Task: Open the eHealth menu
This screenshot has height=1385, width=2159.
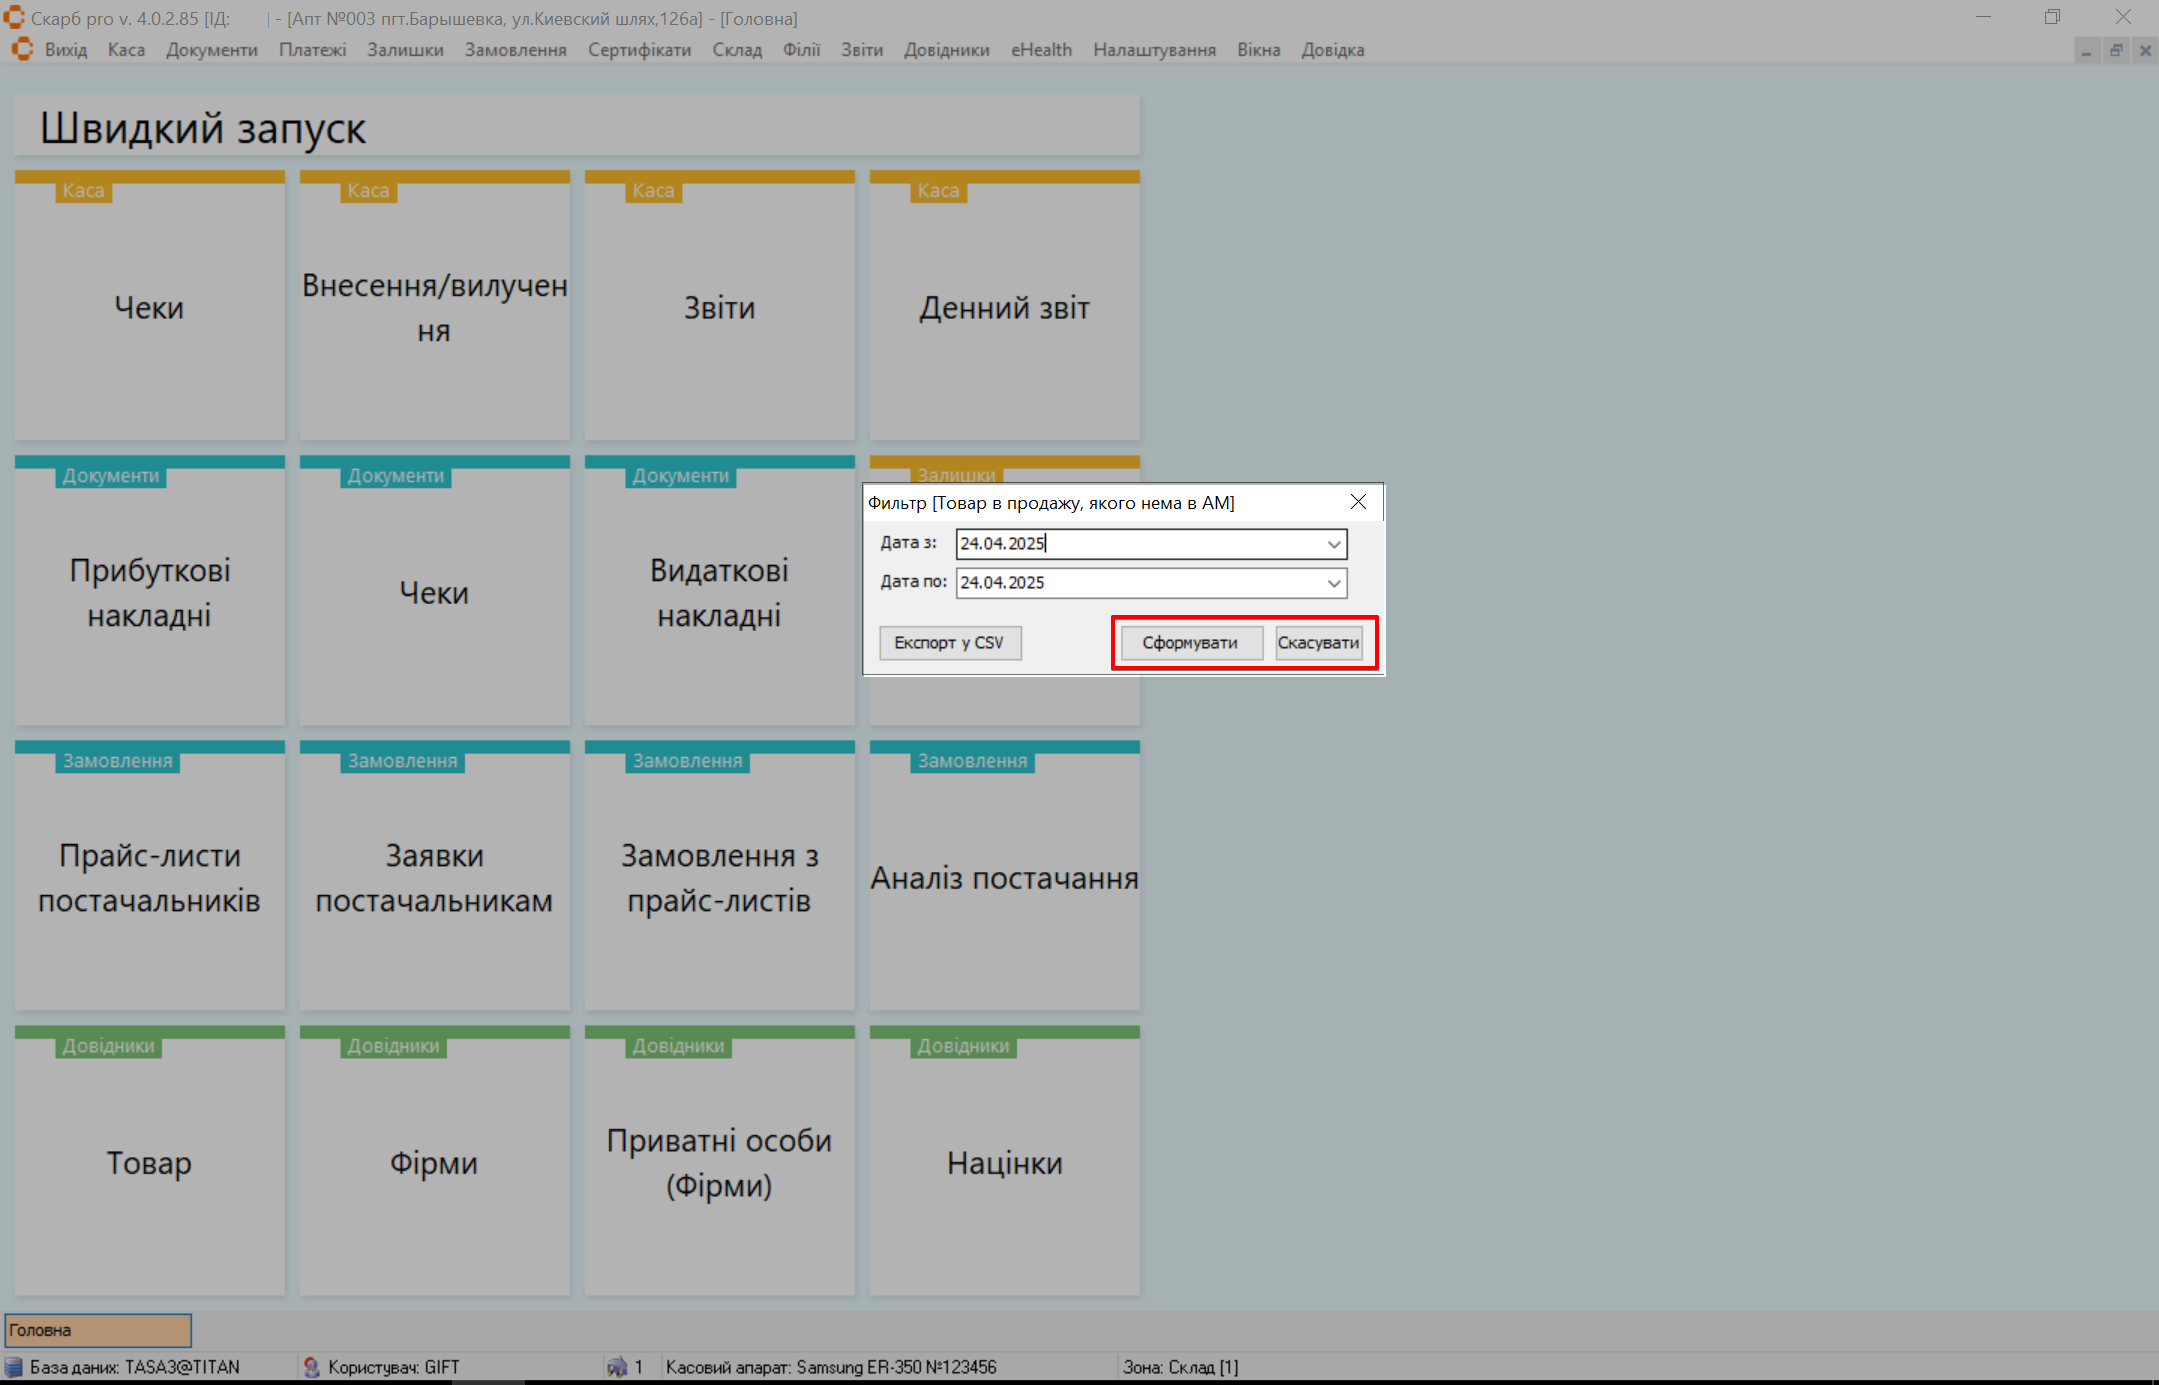Action: tap(1041, 50)
